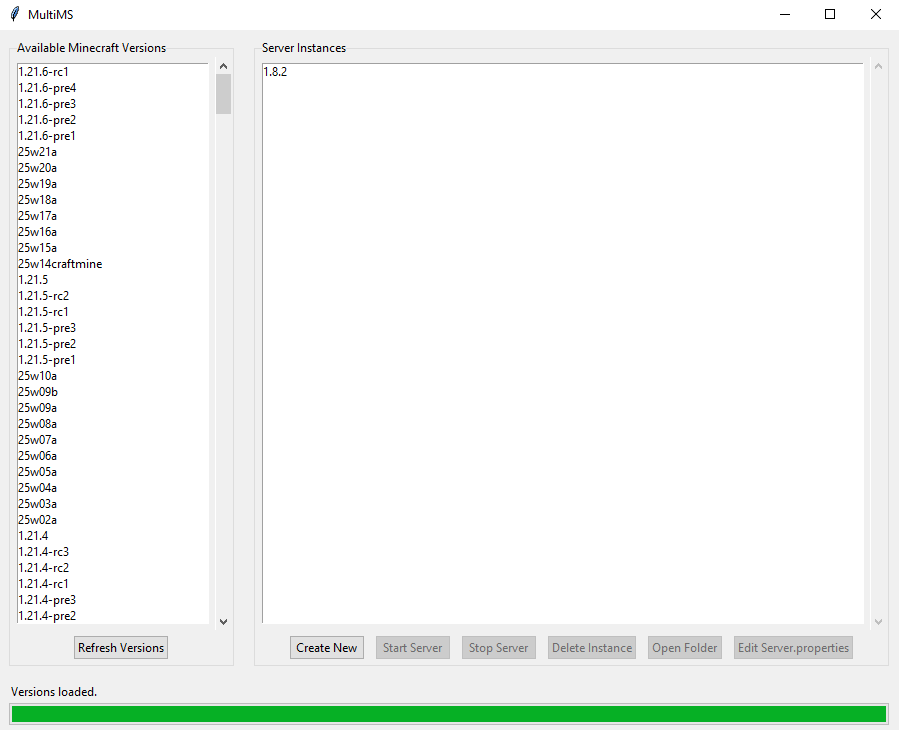The width and height of the screenshot is (899, 730).
Task: Click versions list scroll up arrow
Action: click(224, 66)
